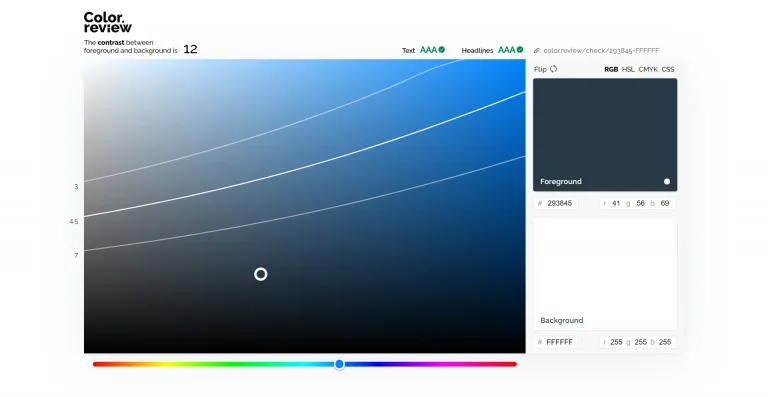Switch to the HSL color mode tab
This screenshot has height=397, width=768.
coord(628,70)
